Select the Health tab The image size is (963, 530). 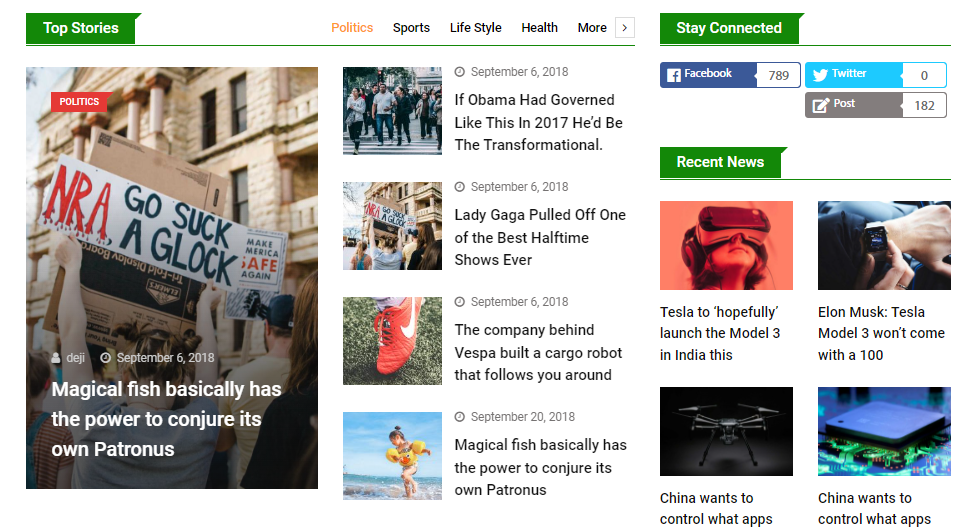pyautogui.click(x=539, y=28)
